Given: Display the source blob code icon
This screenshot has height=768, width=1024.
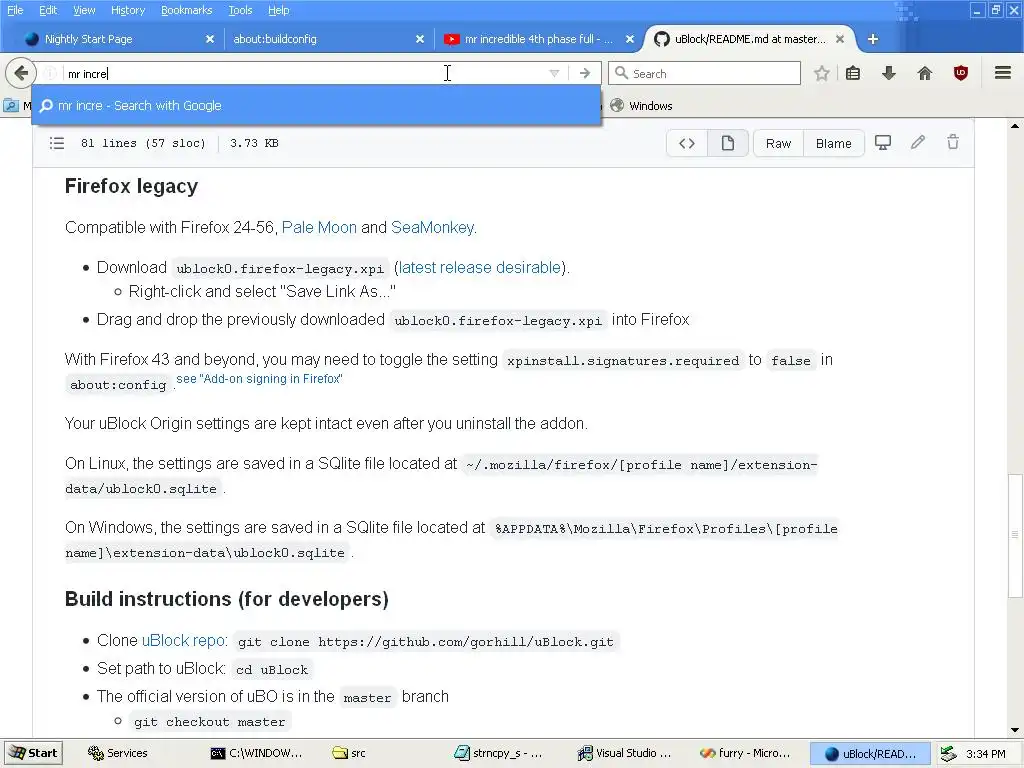Looking at the screenshot, I should pyautogui.click(x=686, y=143).
